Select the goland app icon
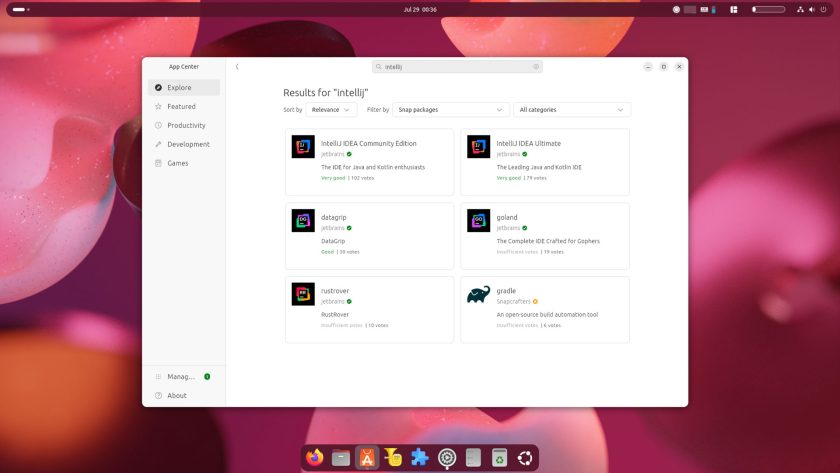Screen dimensions: 840x473 point(478,220)
